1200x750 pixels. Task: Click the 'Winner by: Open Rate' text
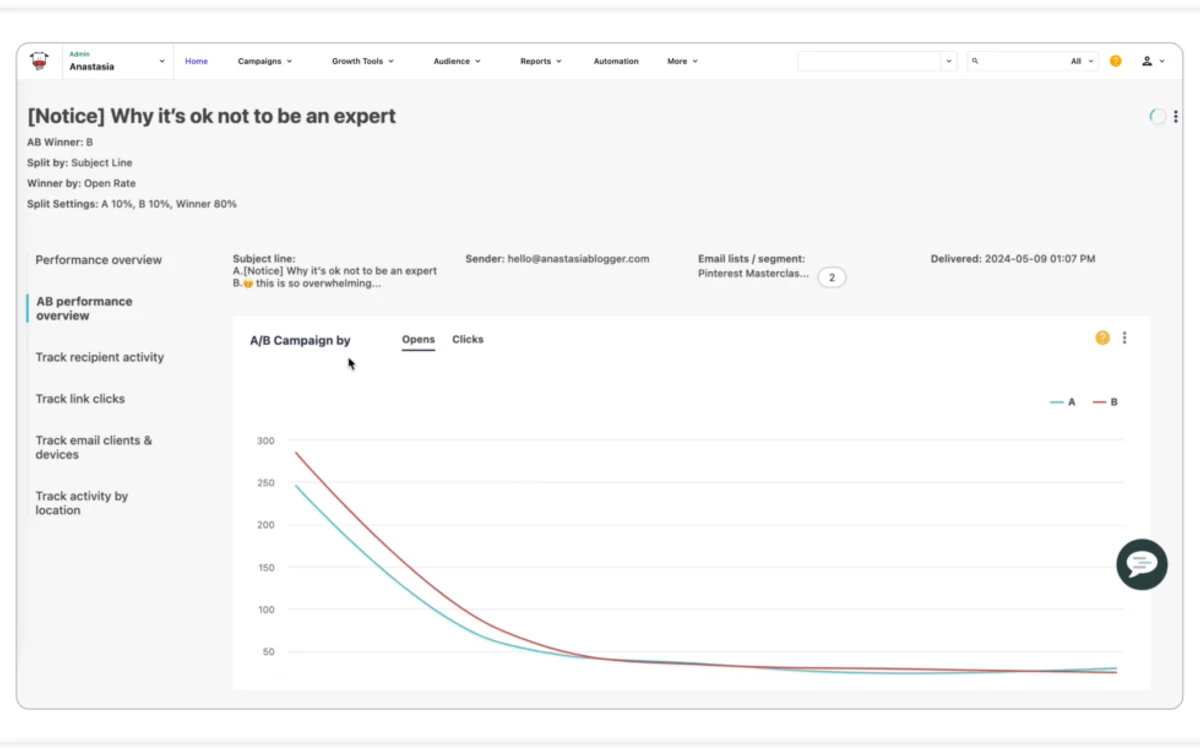pos(81,184)
